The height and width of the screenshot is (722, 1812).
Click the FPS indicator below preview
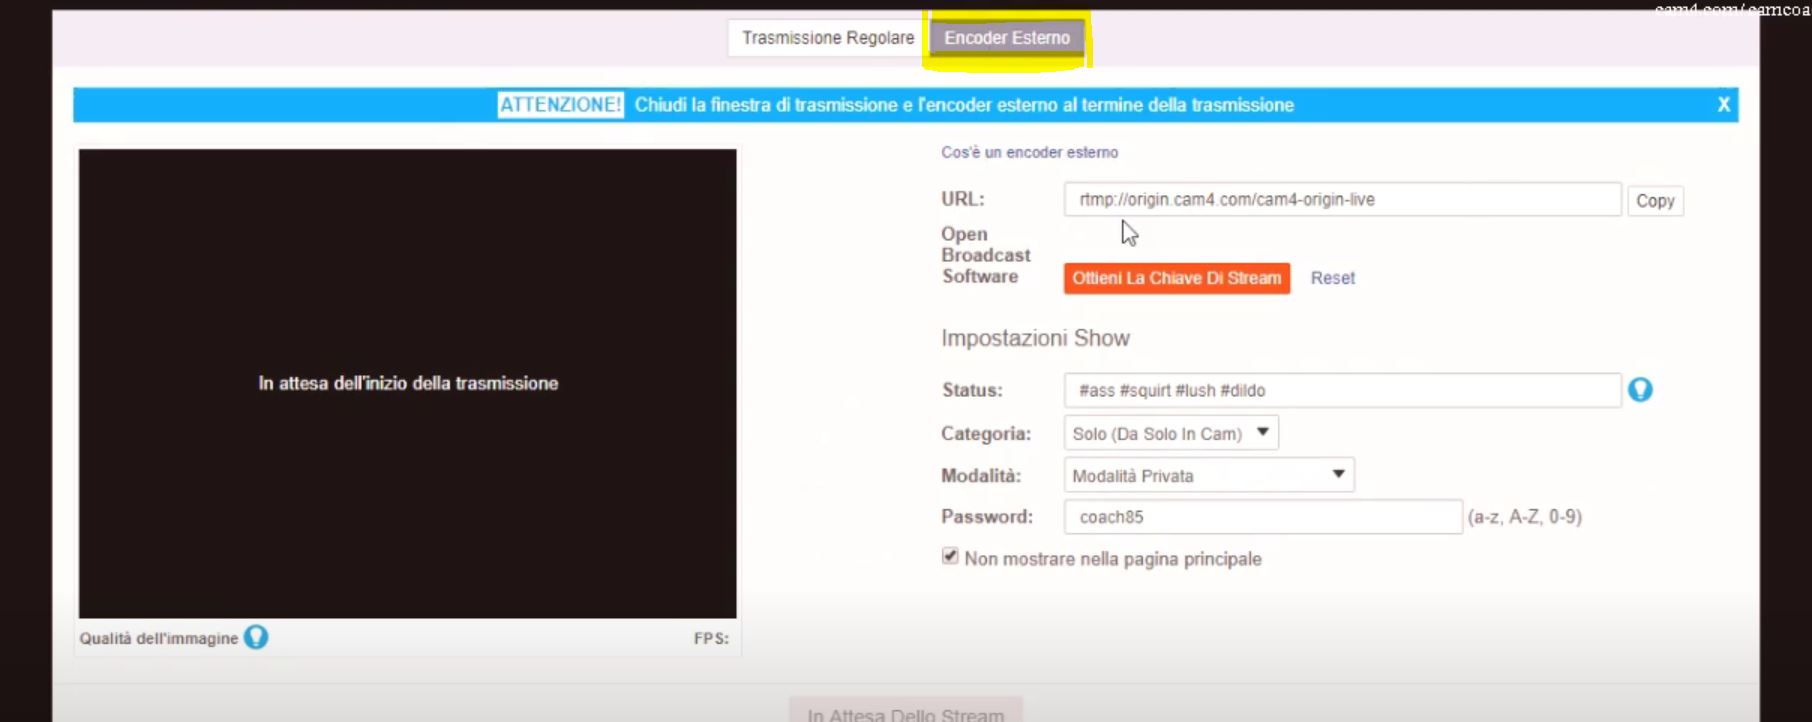pyautogui.click(x=711, y=638)
